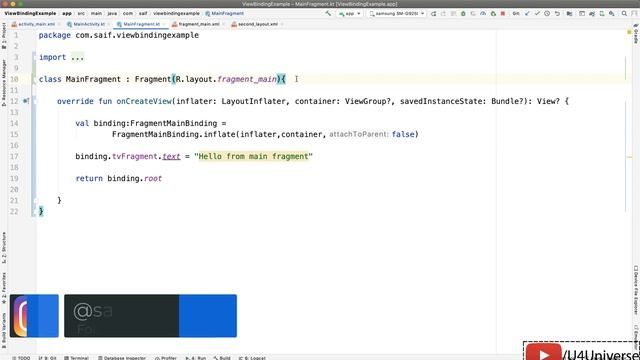Click the 'tvFragment' property on line 17
640x360 pixels.
pos(135,156)
